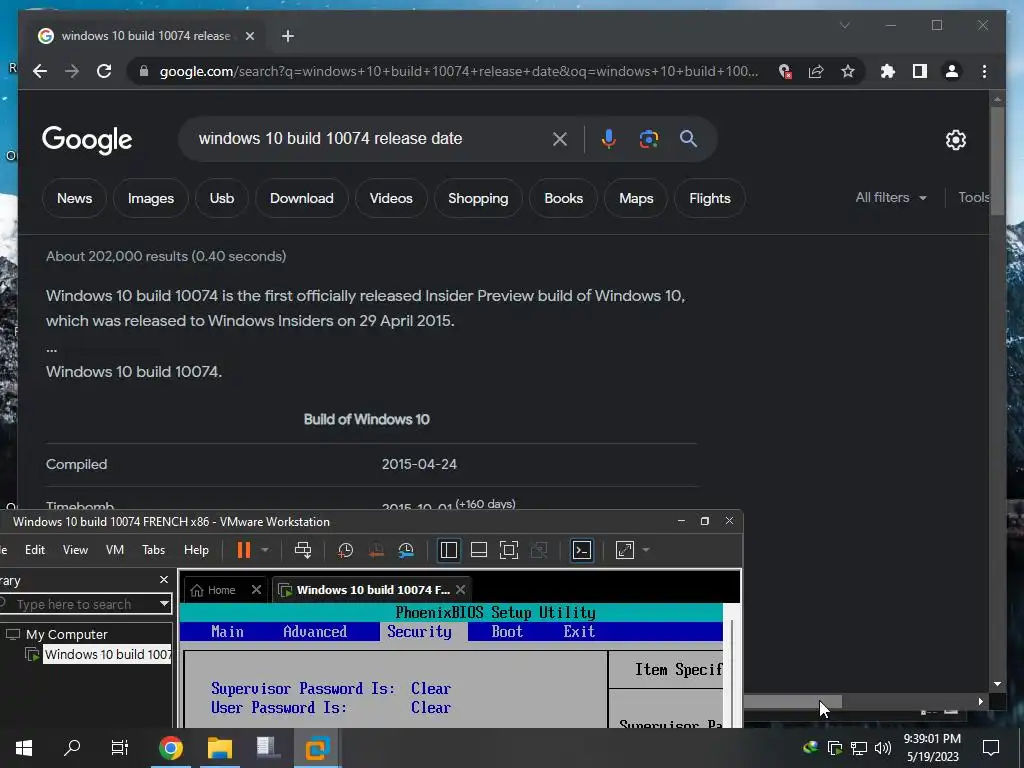This screenshot has width=1024, height=768.
Task: Start a Google voice search
Action: pos(609,138)
